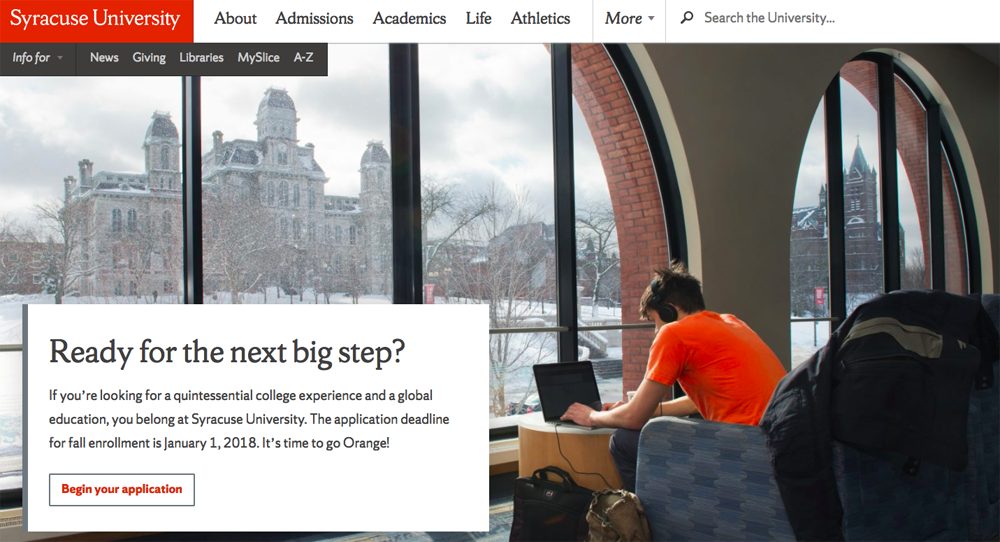Screen dimensions: 1000x542
Task: Click the Info for dropdown arrow
Action: click(x=60, y=58)
